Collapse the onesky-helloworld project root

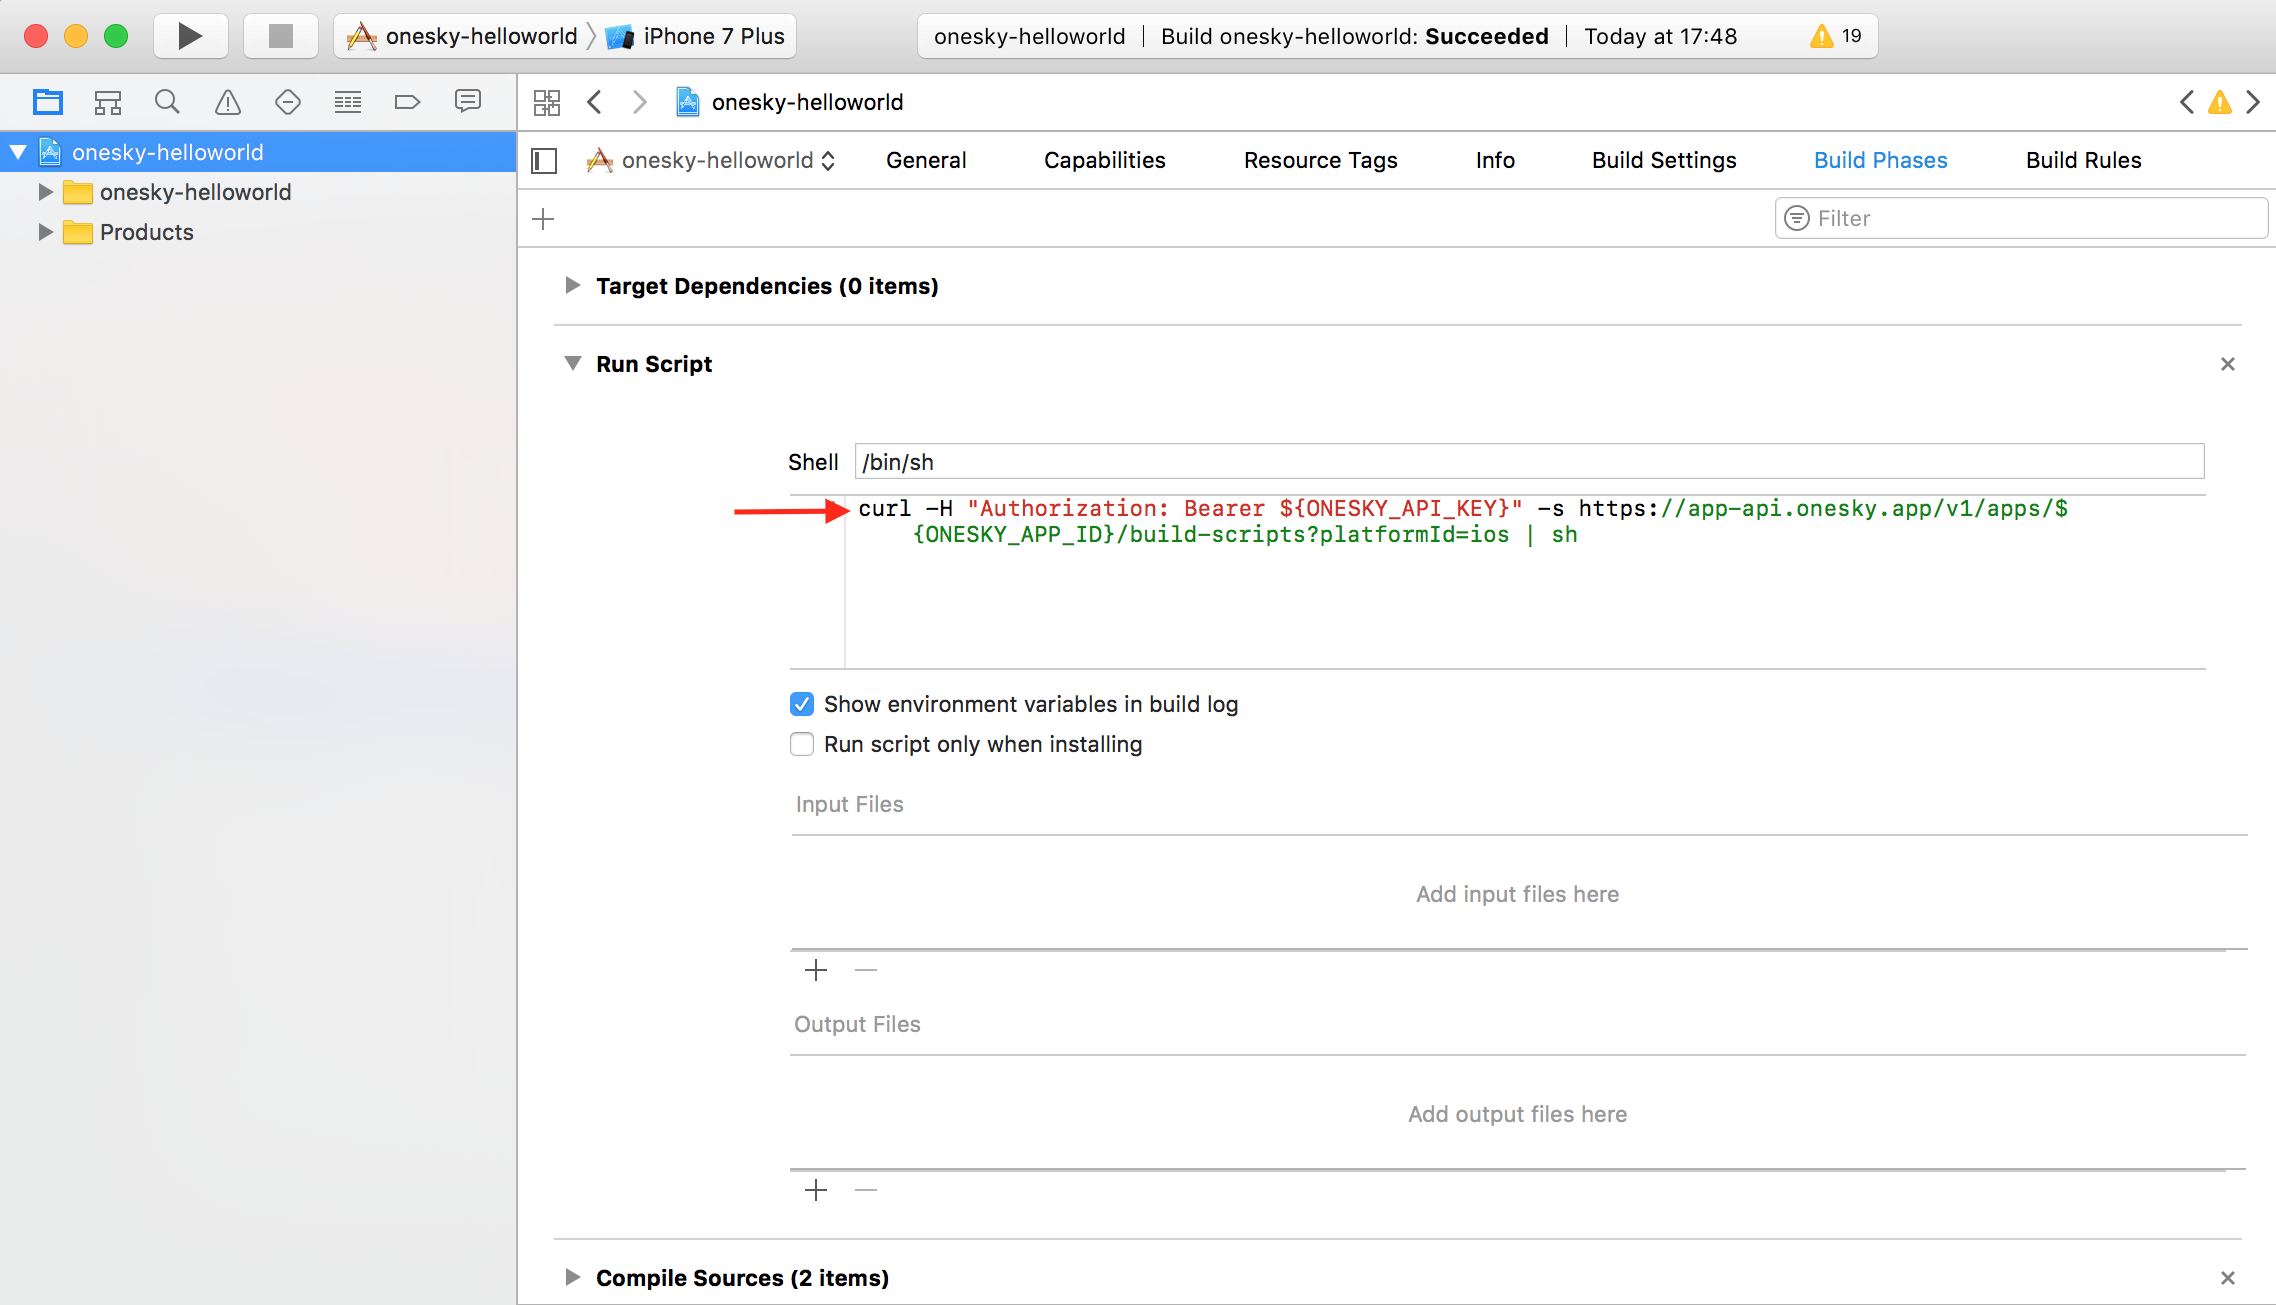[18, 152]
